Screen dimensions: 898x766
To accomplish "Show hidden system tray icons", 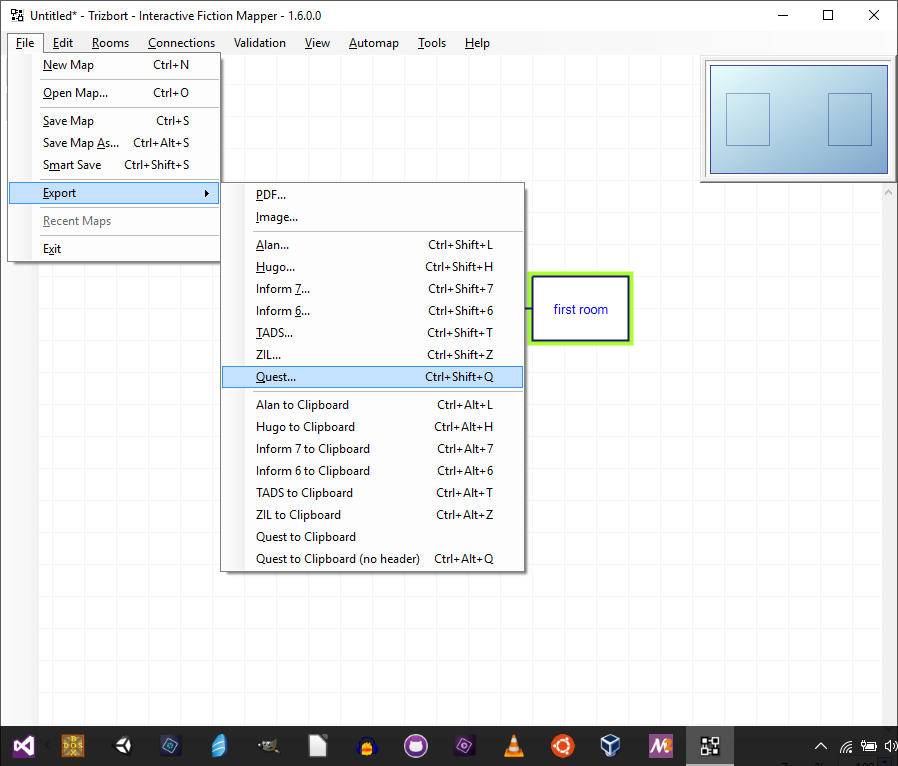I will 821,746.
